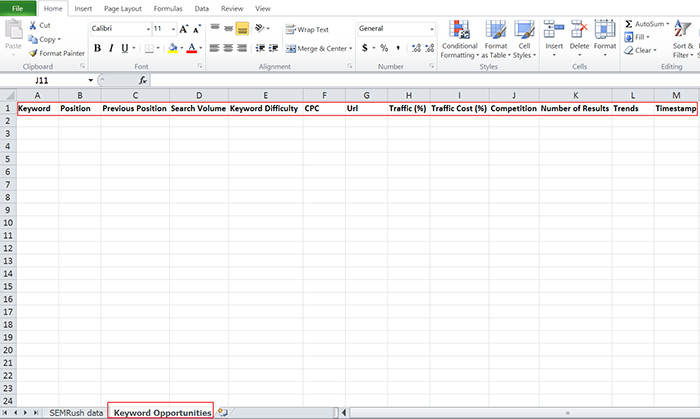Image resolution: width=700 pixels, height=419 pixels.
Task: Choose Middle Align icon
Action: coord(229,28)
